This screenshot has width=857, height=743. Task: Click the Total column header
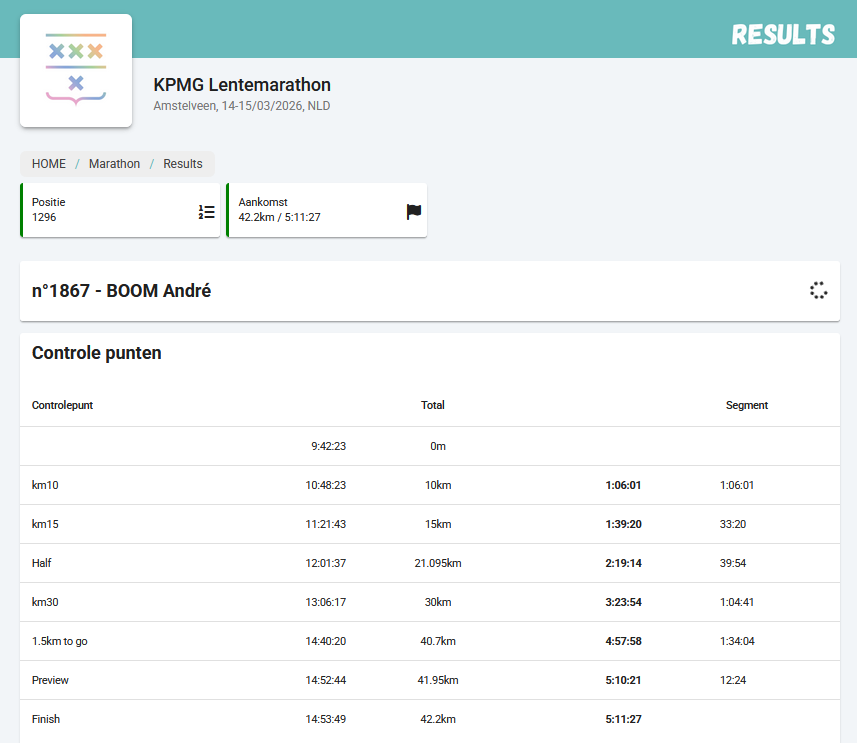[432, 405]
